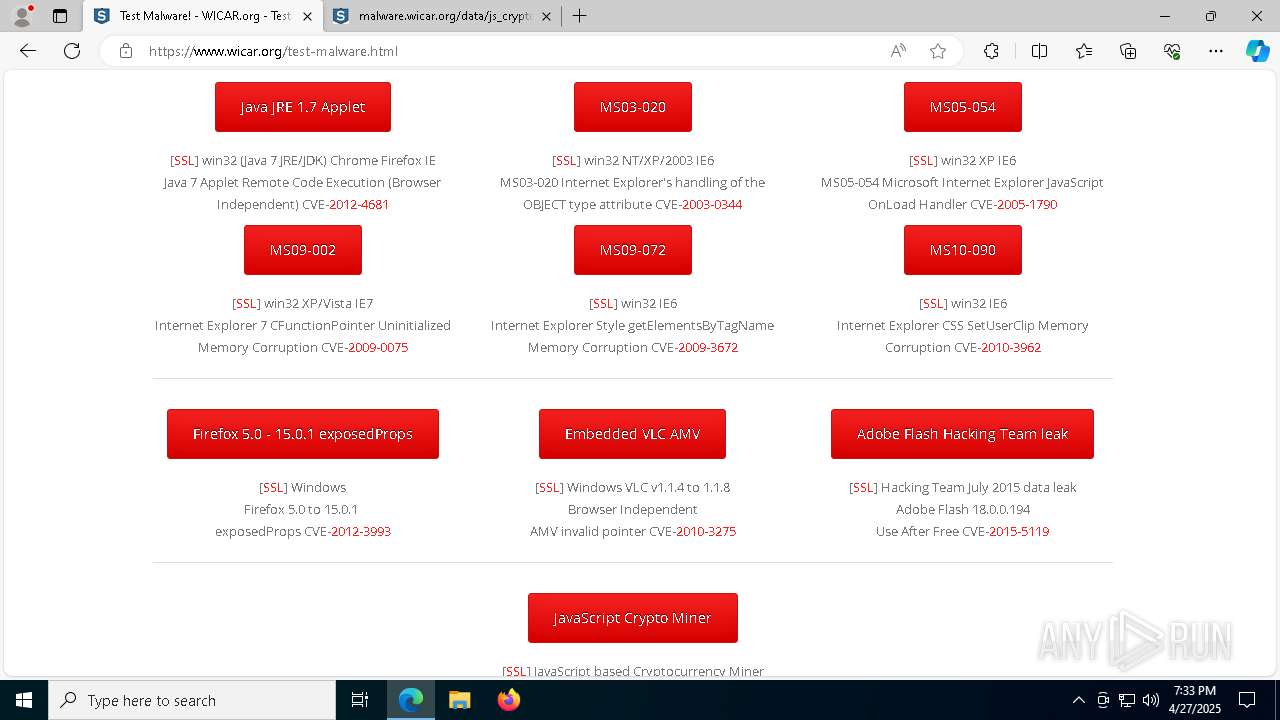Switch to the Test Malware WICAR.org tab
1280x720 pixels.
click(204, 16)
